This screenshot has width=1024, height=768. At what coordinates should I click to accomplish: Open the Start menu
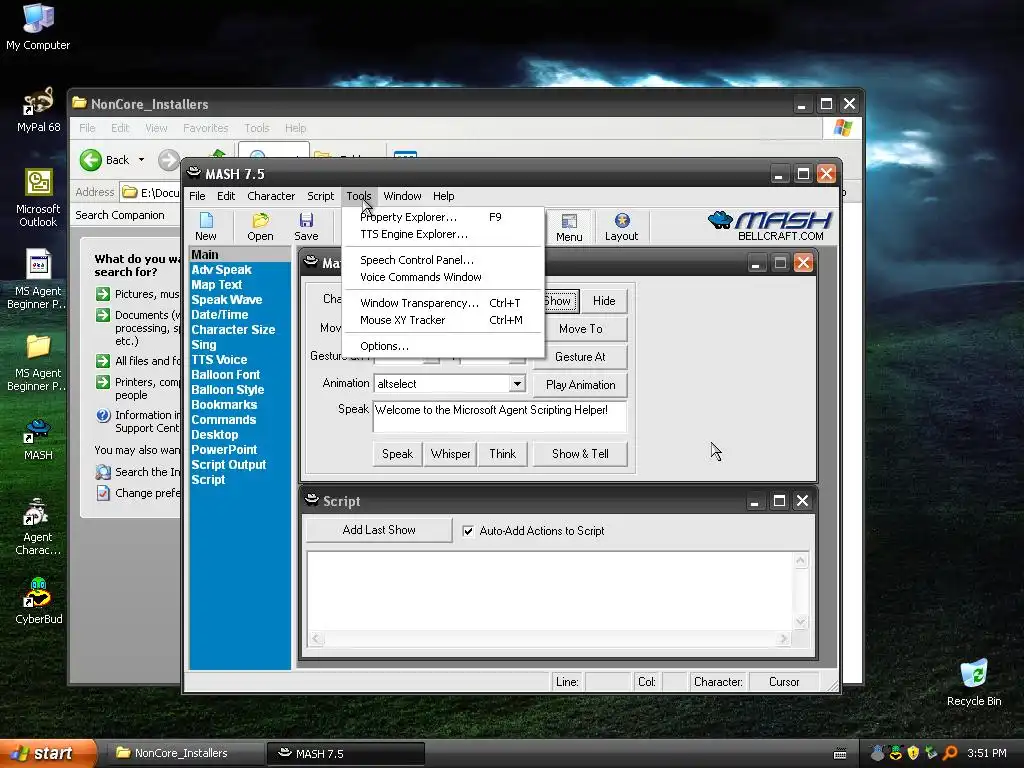(x=48, y=753)
